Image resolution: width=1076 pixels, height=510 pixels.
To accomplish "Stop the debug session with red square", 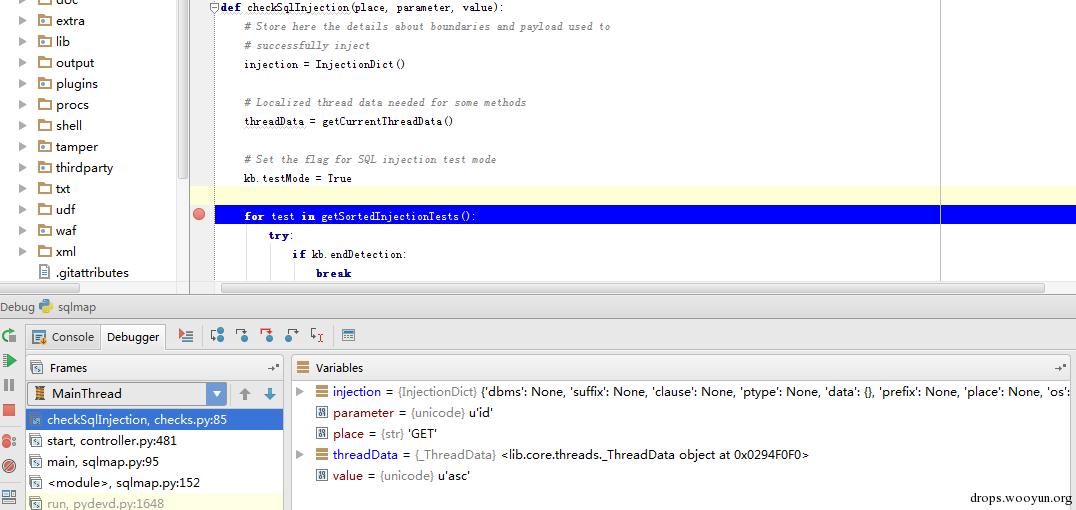I will coord(9,410).
